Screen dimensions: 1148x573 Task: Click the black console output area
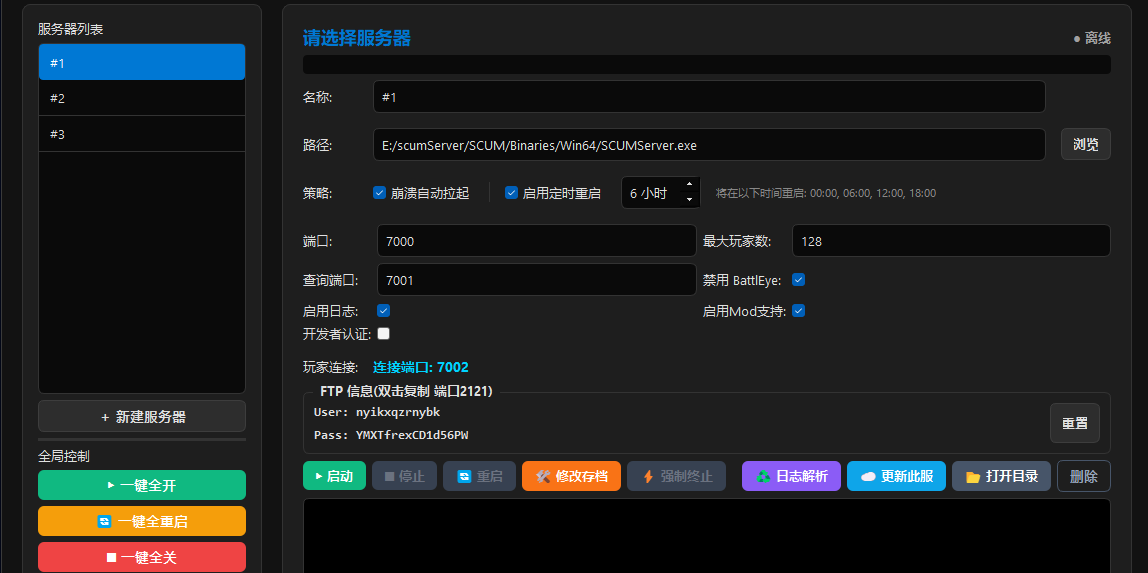tap(707, 536)
